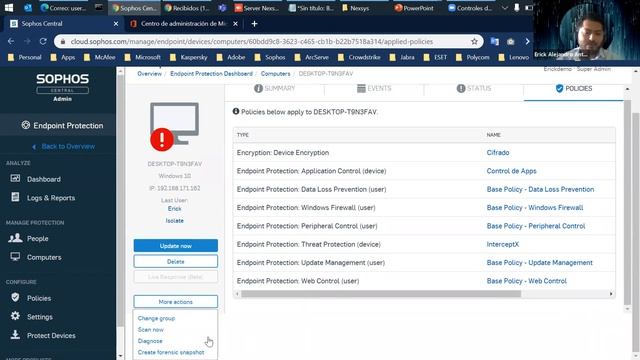Open Base Policy - Web Control
Viewport: 640px width, 360px height.
527,281
